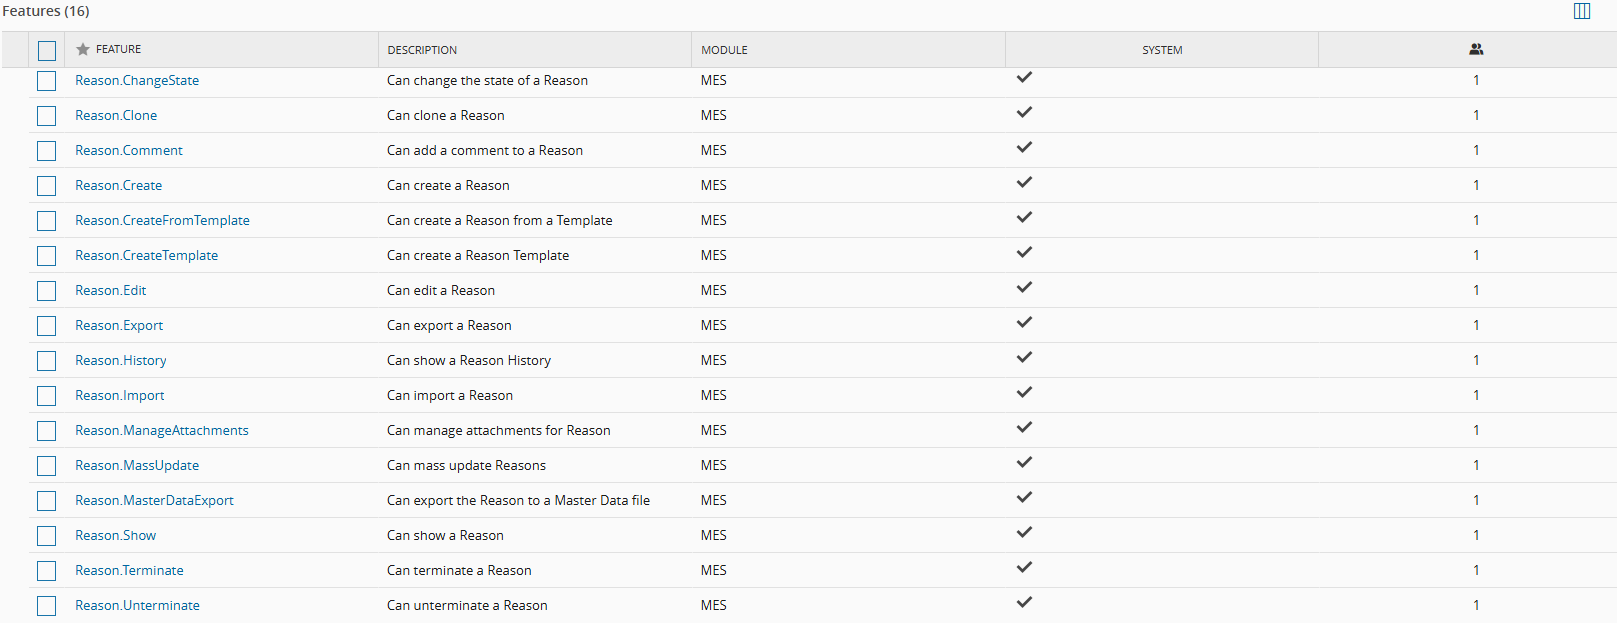Open the Reason.Unterminate feature link
Image resolution: width=1617 pixels, height=623 pixels.
[x=137, y=606]
